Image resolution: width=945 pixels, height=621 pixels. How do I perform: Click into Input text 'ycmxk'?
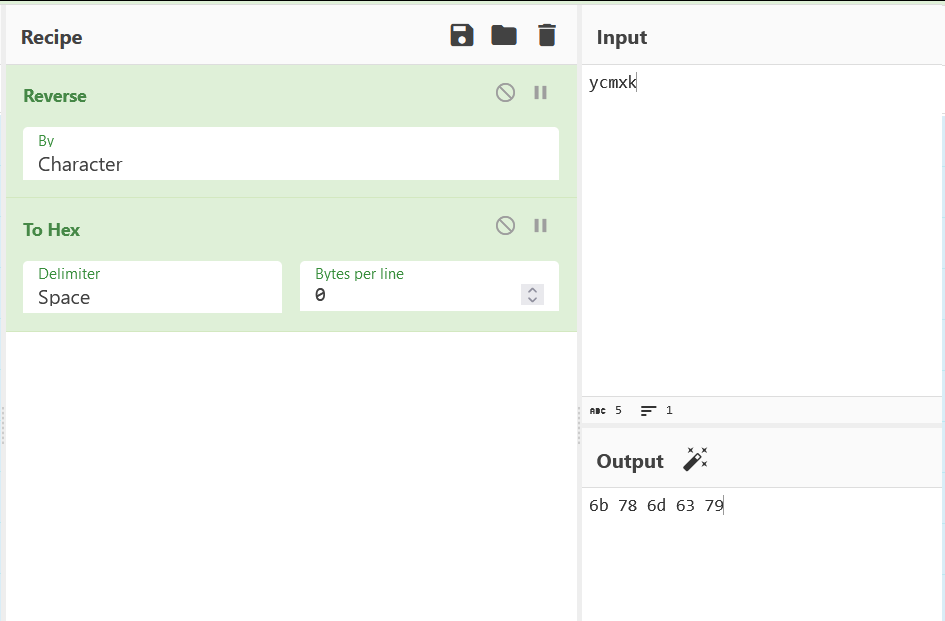click(612, 83)
